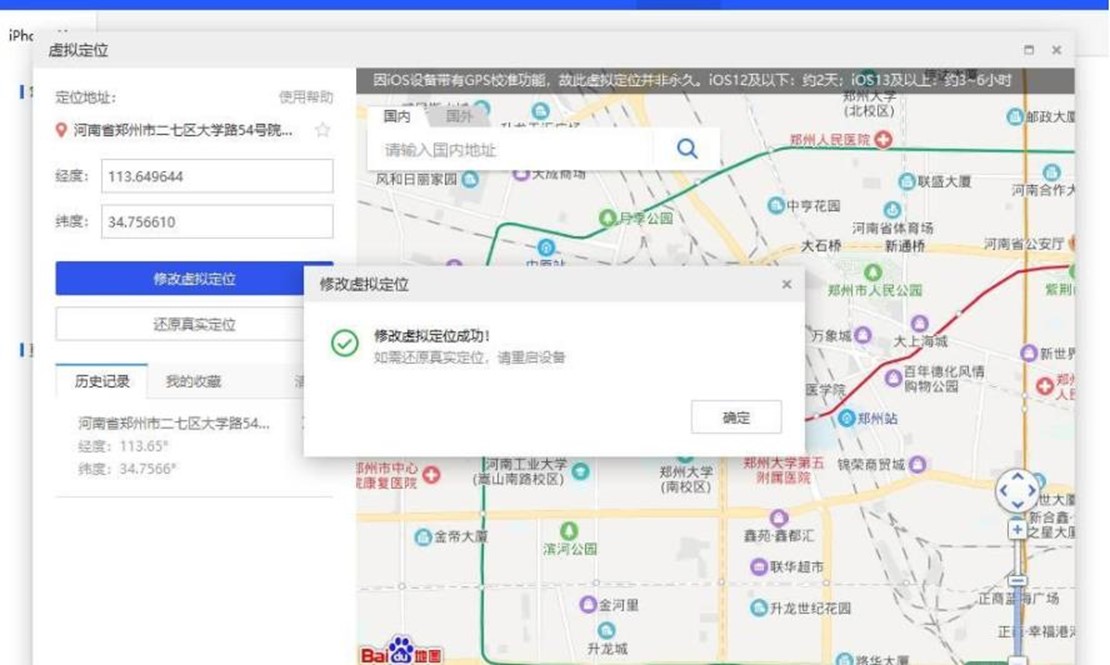Click the Baidu map logo
This screenshot has width=1110, height=665.
click(401, 652)
